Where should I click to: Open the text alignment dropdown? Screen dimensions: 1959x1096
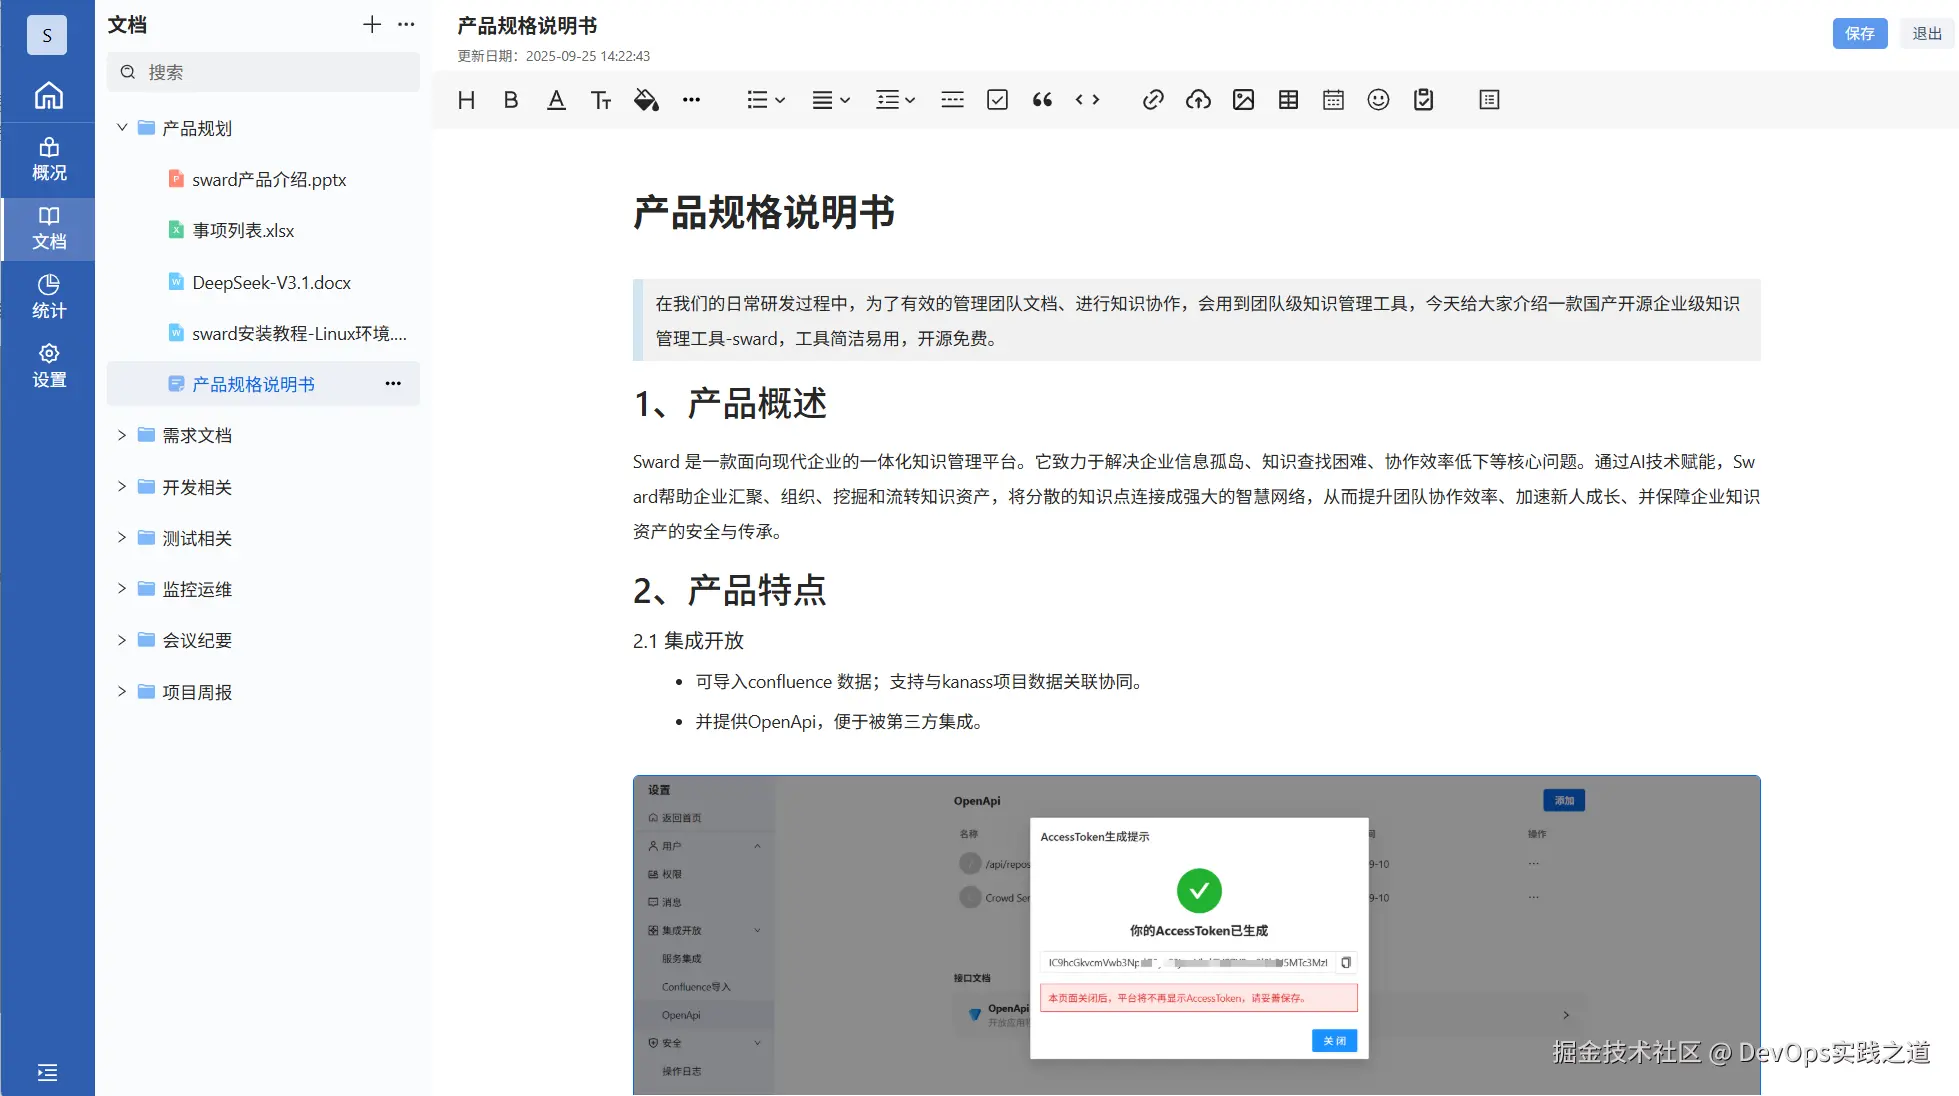click(830, 99)
